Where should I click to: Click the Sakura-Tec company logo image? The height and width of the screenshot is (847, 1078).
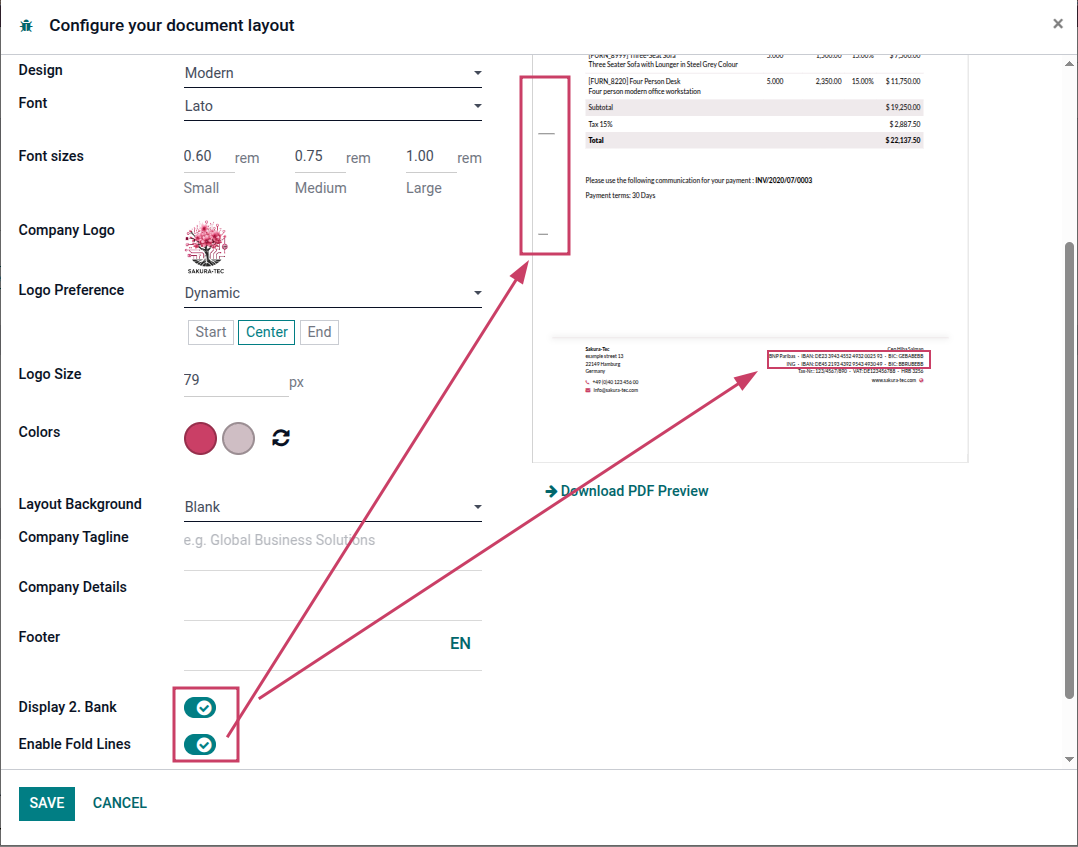coord(206,248)
